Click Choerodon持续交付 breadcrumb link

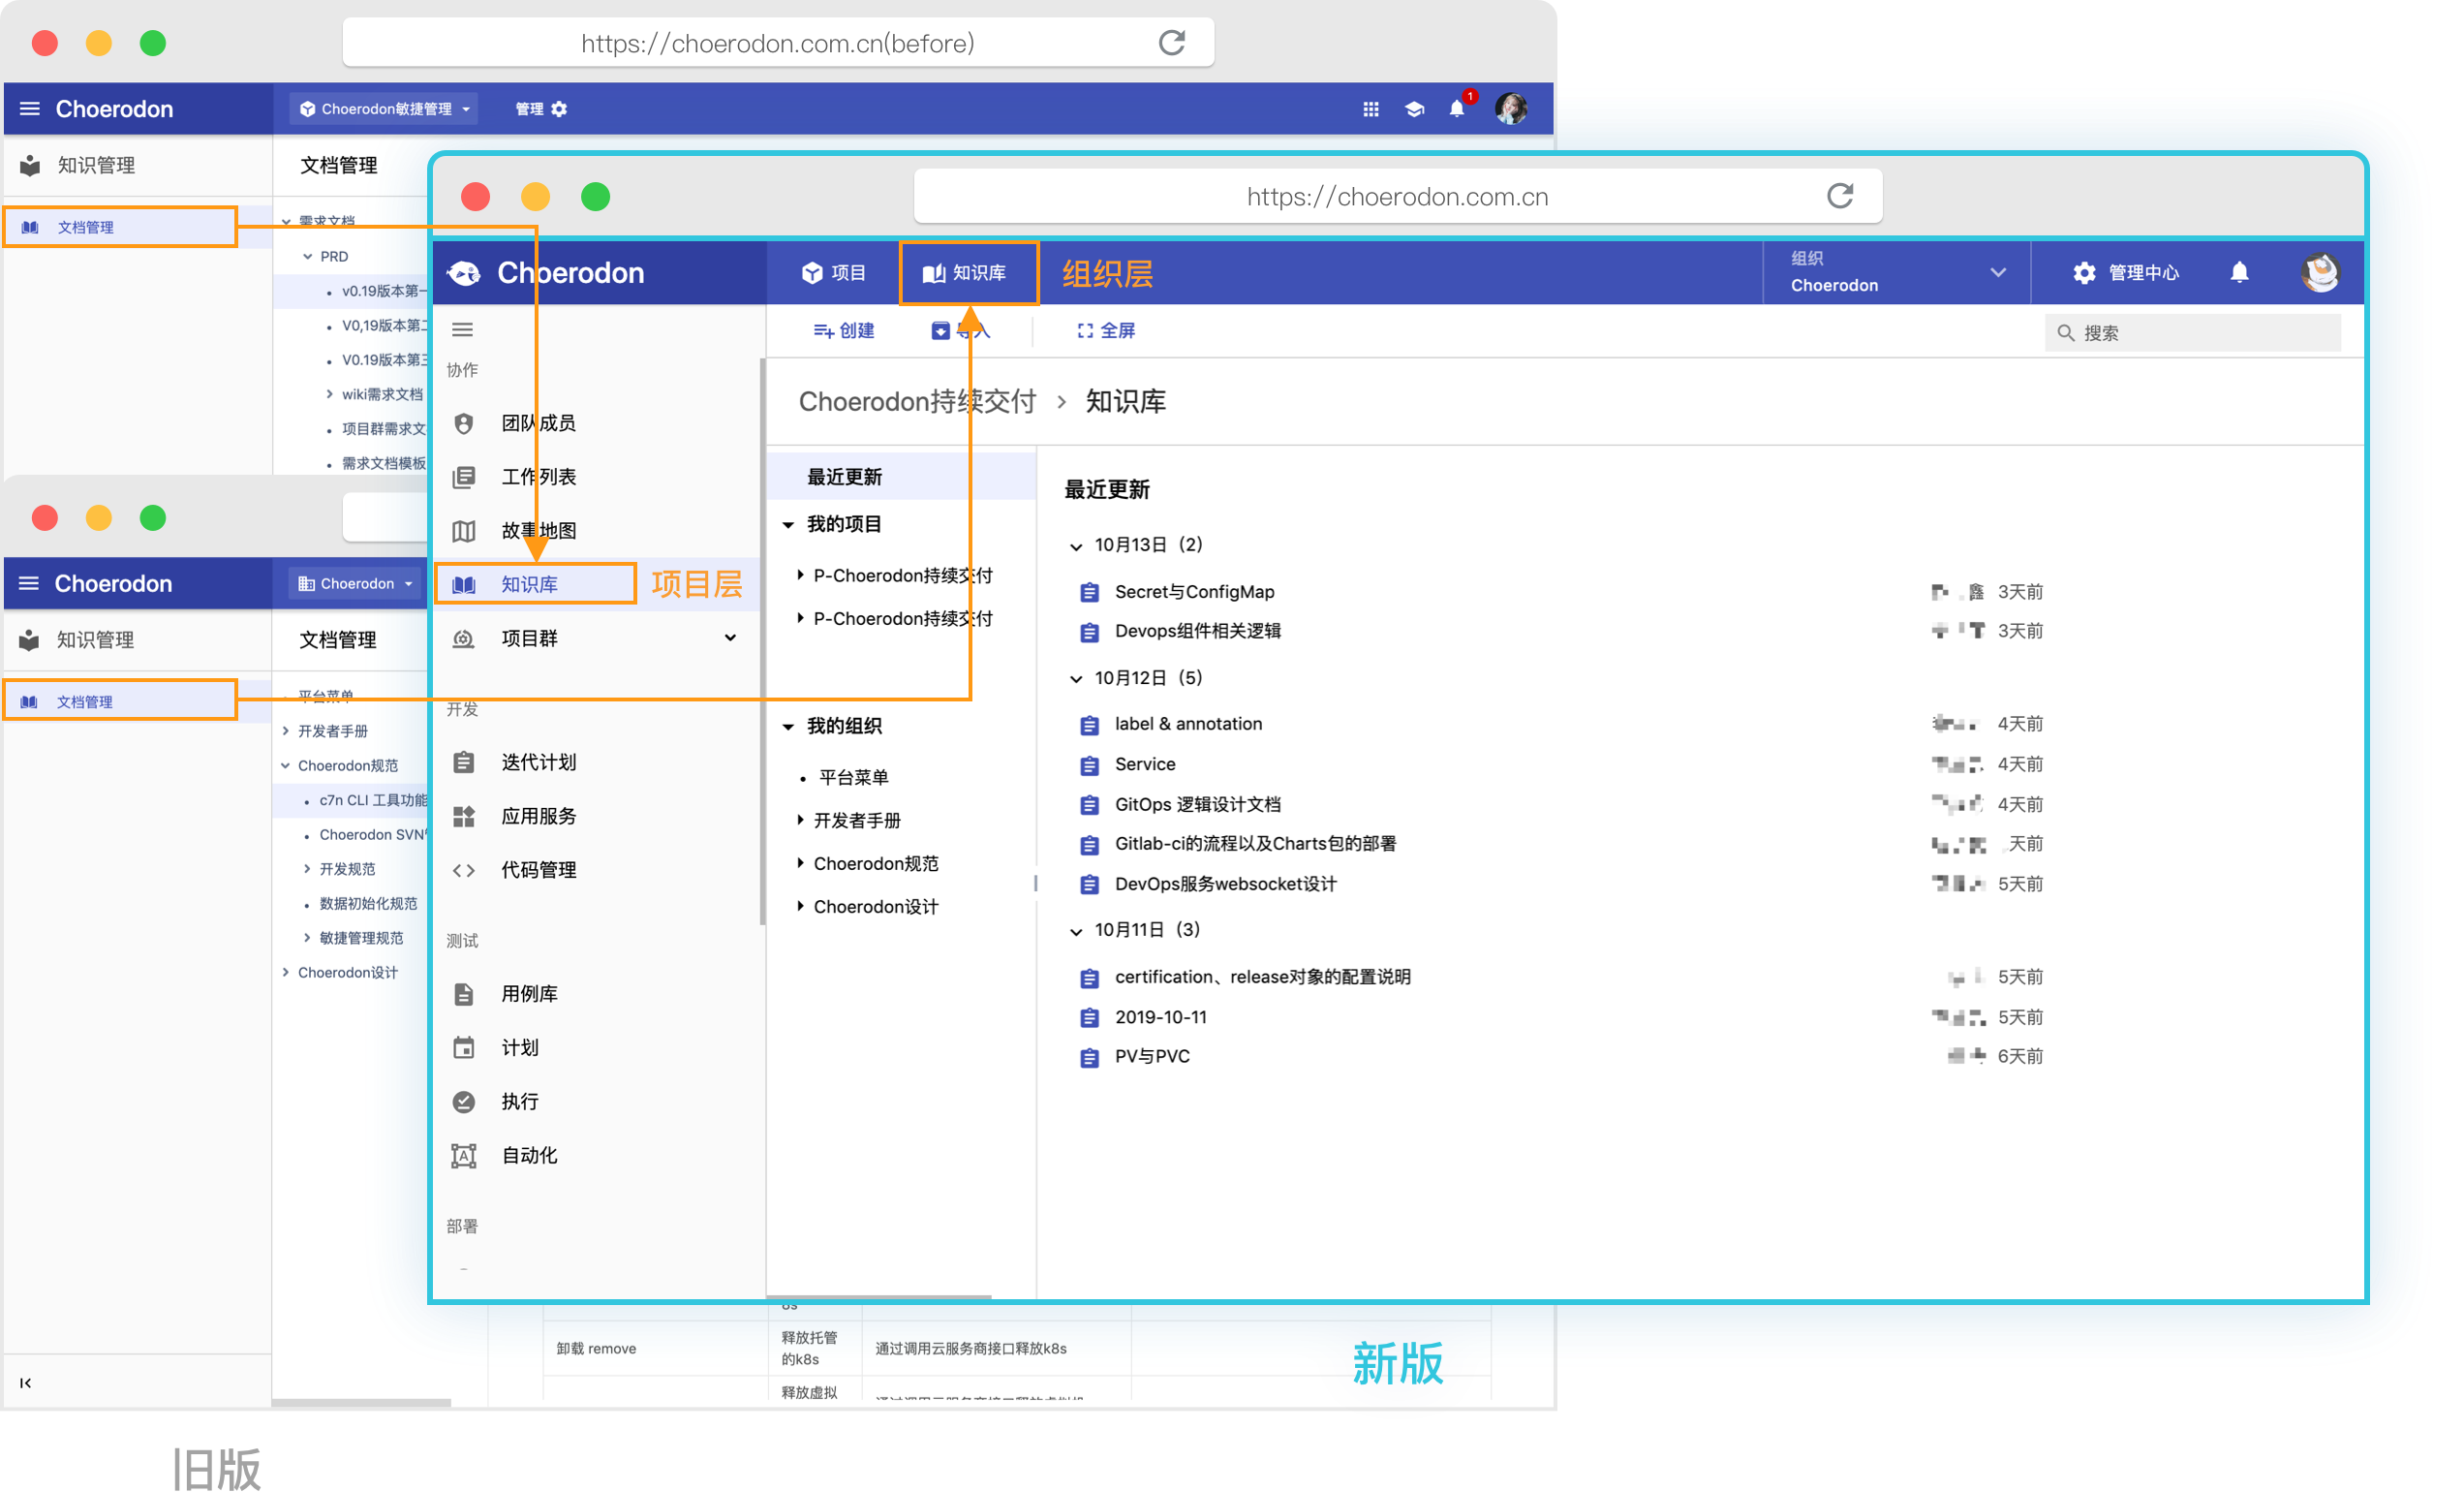(917, 401)
